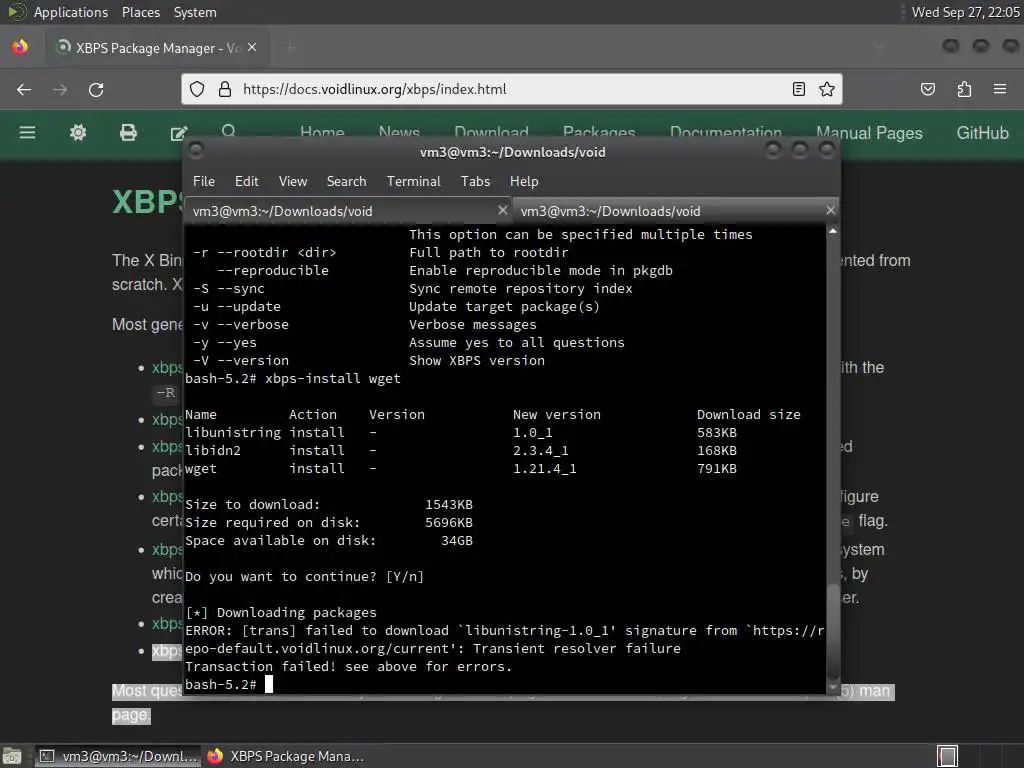
Task: Open Firefox extensions puzzle icon
Action: pos(964,89)
